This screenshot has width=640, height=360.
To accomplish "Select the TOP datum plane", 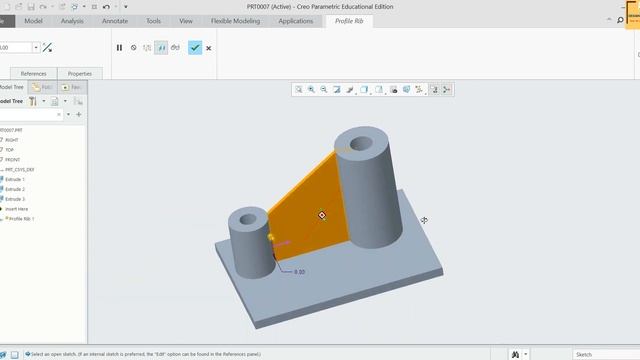I will (x=9, y=150).
